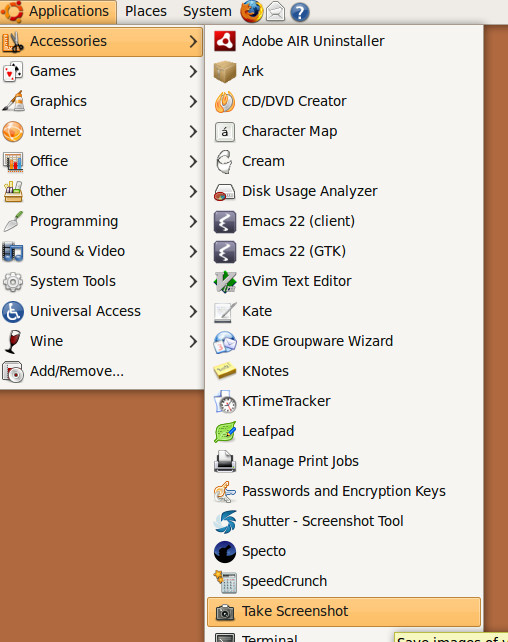The width and height of the screenshot is (508, 642).
Task: Expand the Other submenu arrow
Action: (x=193, y=191)
